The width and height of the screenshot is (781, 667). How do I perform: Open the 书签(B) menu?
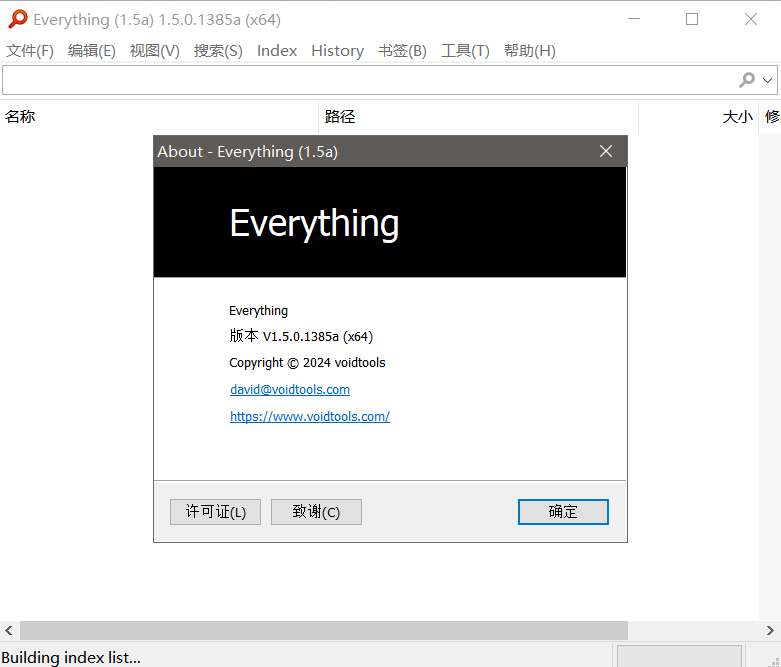(402, 51)
